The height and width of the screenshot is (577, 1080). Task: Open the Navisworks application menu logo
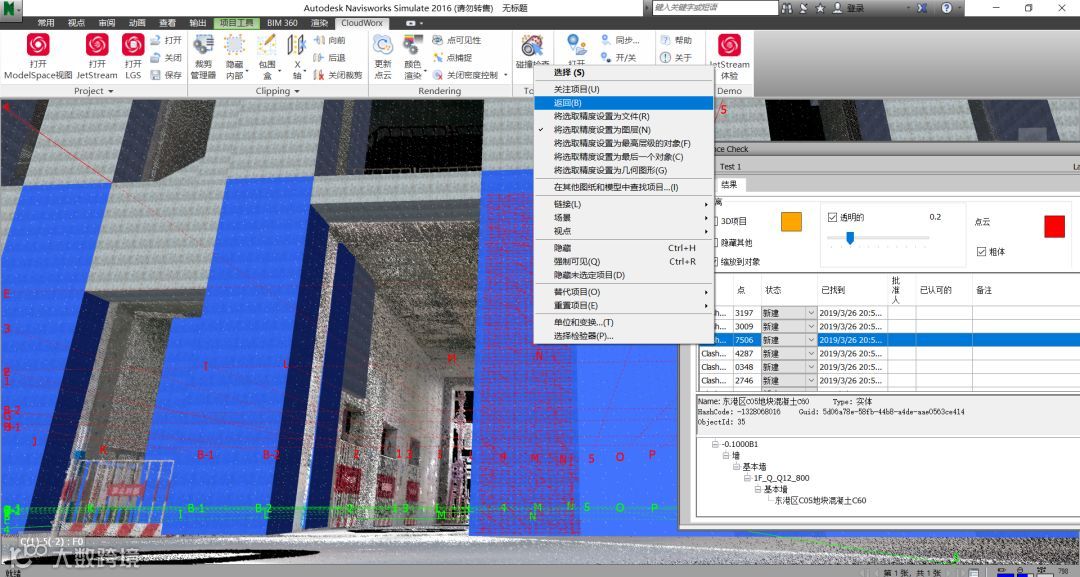pos(11,8)
